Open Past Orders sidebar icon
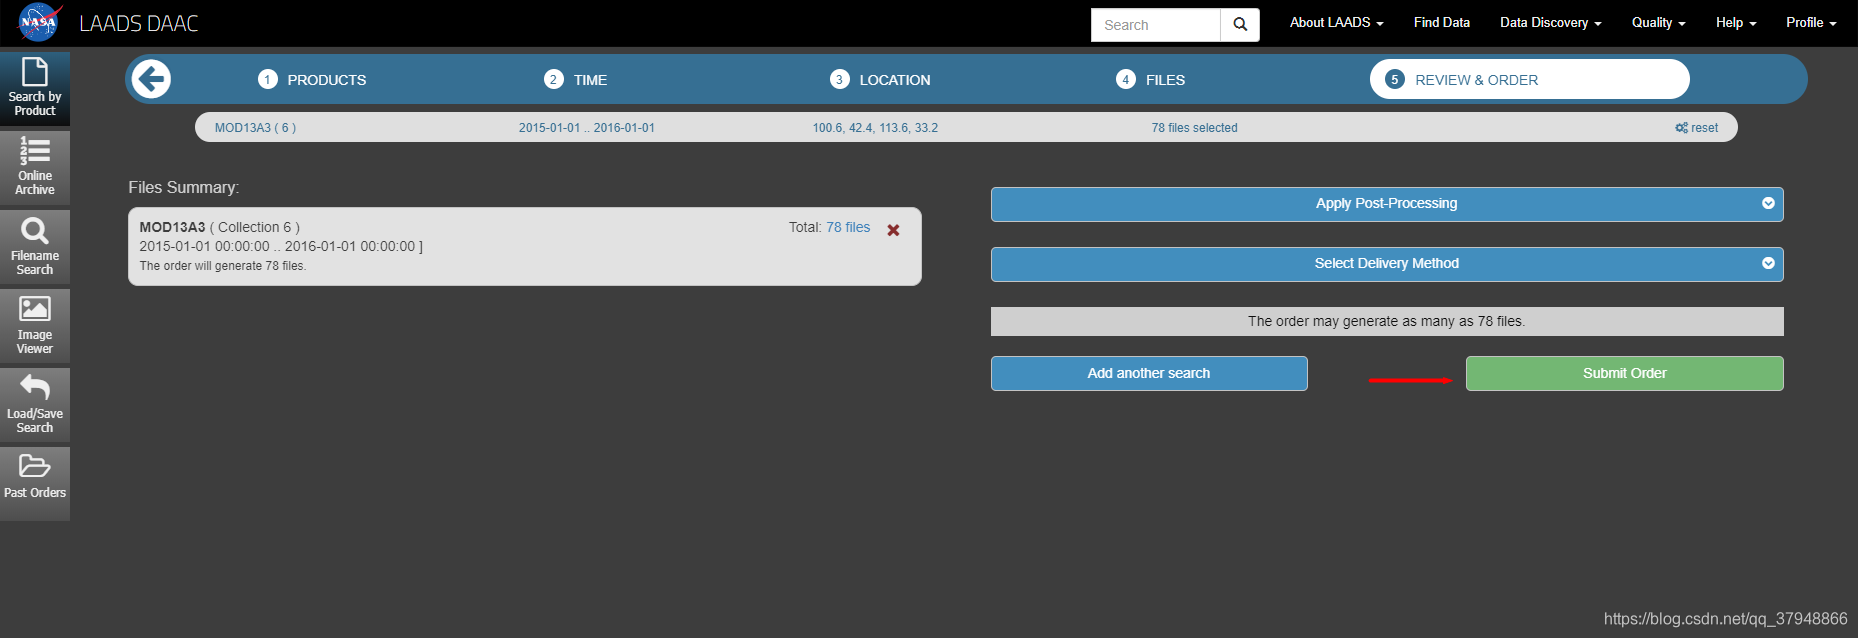 35,483
